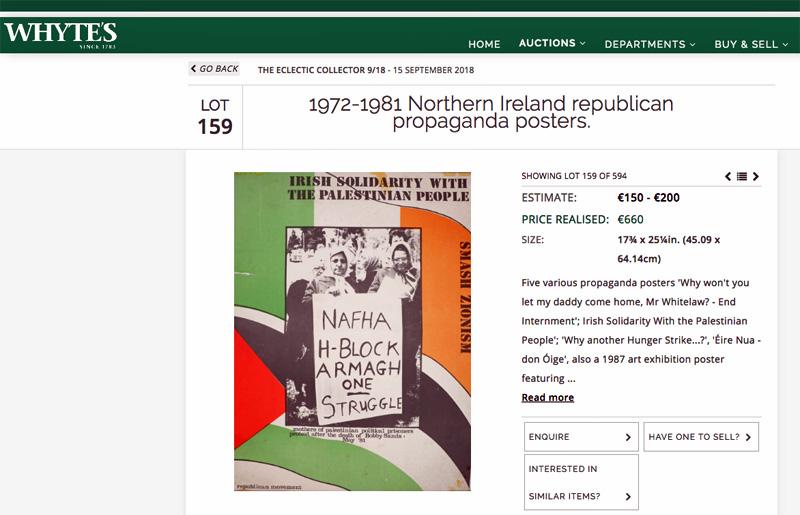Screen dimensions: 800x515
Task: Go to the next lot arrow
Action: point(756,177)
